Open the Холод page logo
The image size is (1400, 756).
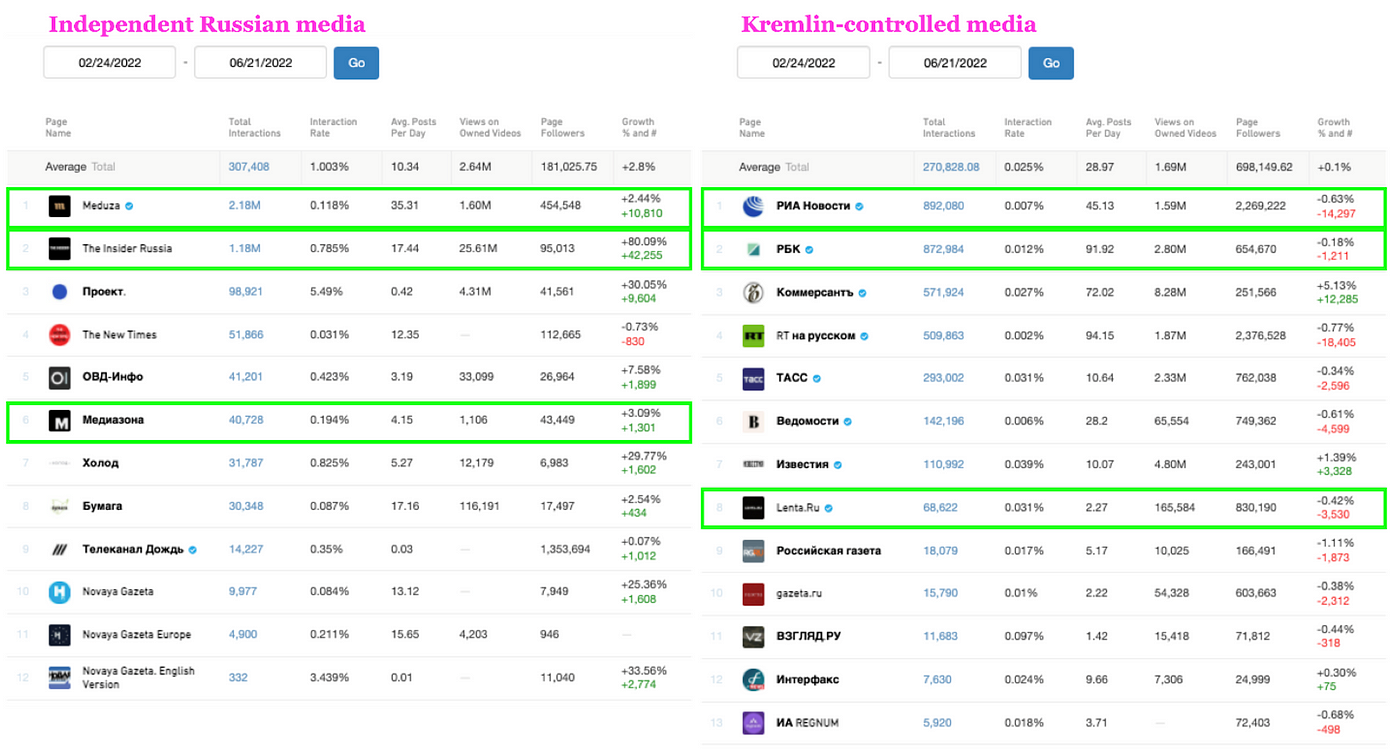pyautogui.click(x=60, y=464)
